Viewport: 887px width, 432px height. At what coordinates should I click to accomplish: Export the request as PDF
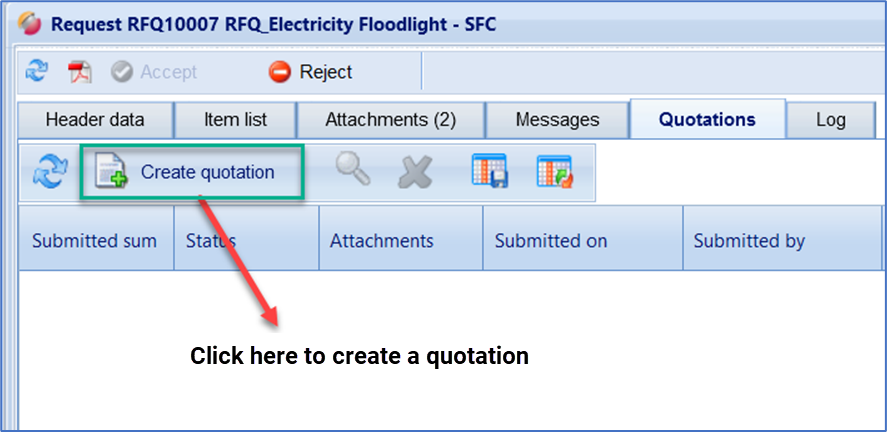coord(79,72)
